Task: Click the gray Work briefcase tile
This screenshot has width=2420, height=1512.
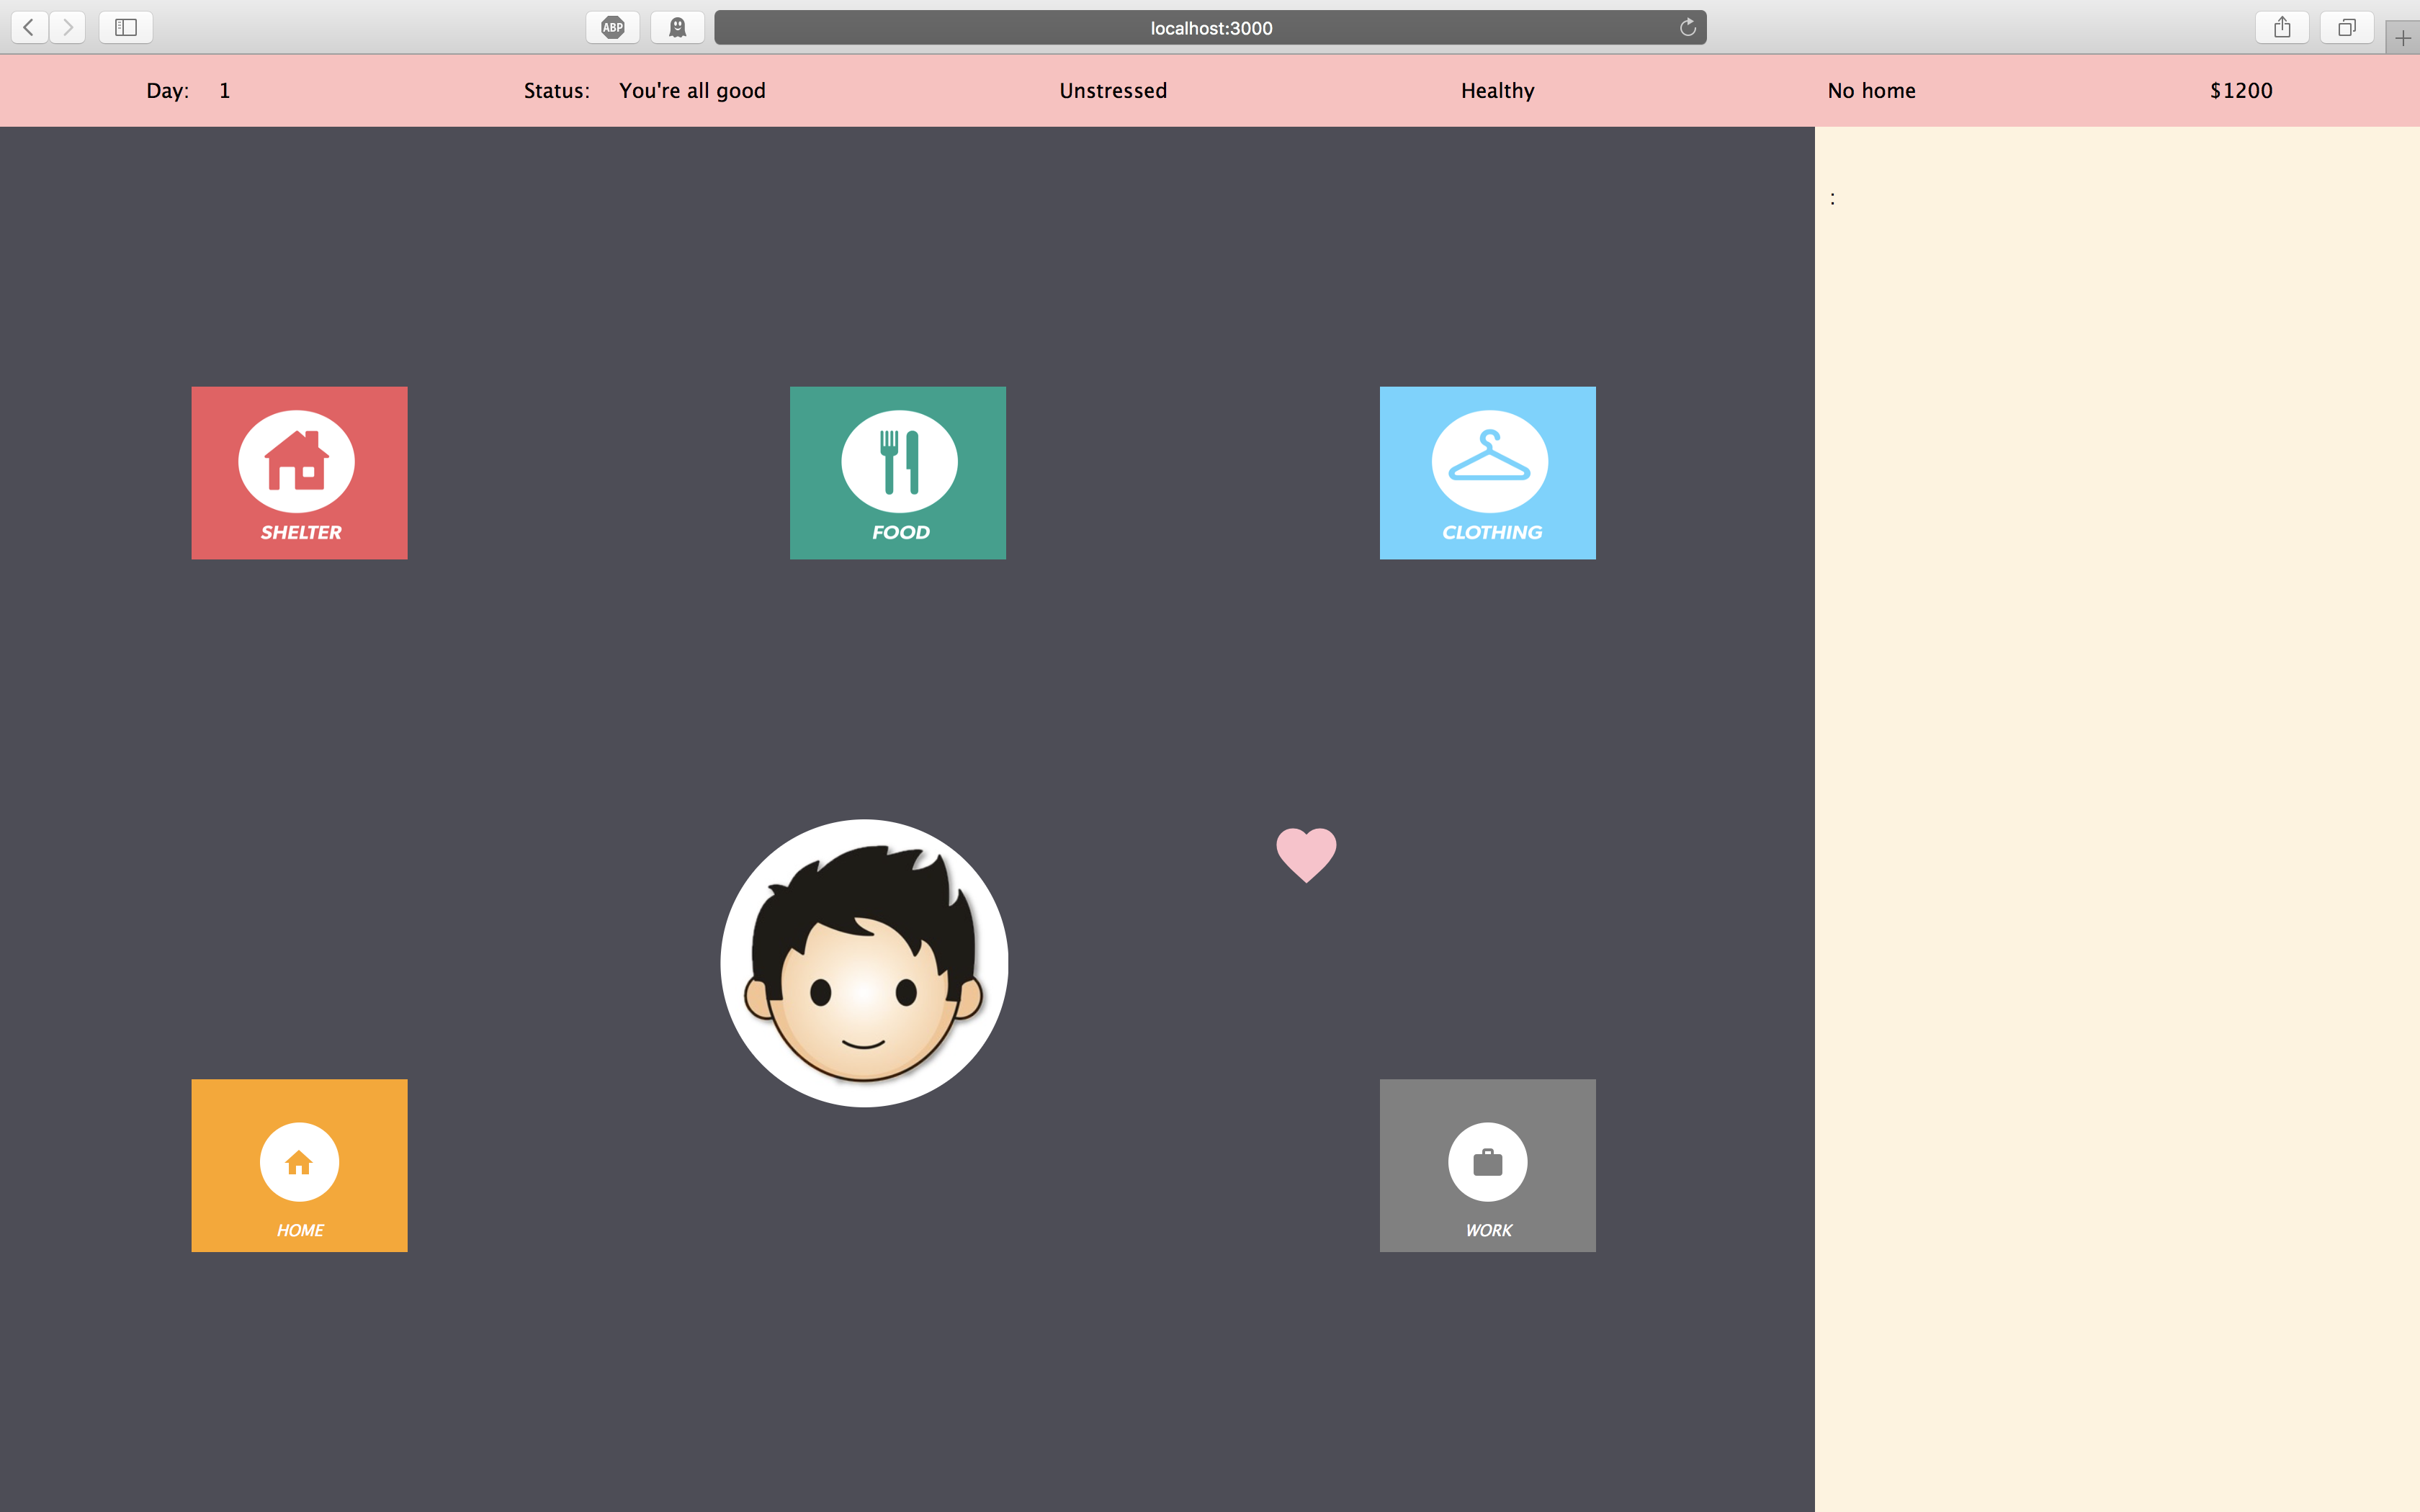Action: pos(1487,1165)
